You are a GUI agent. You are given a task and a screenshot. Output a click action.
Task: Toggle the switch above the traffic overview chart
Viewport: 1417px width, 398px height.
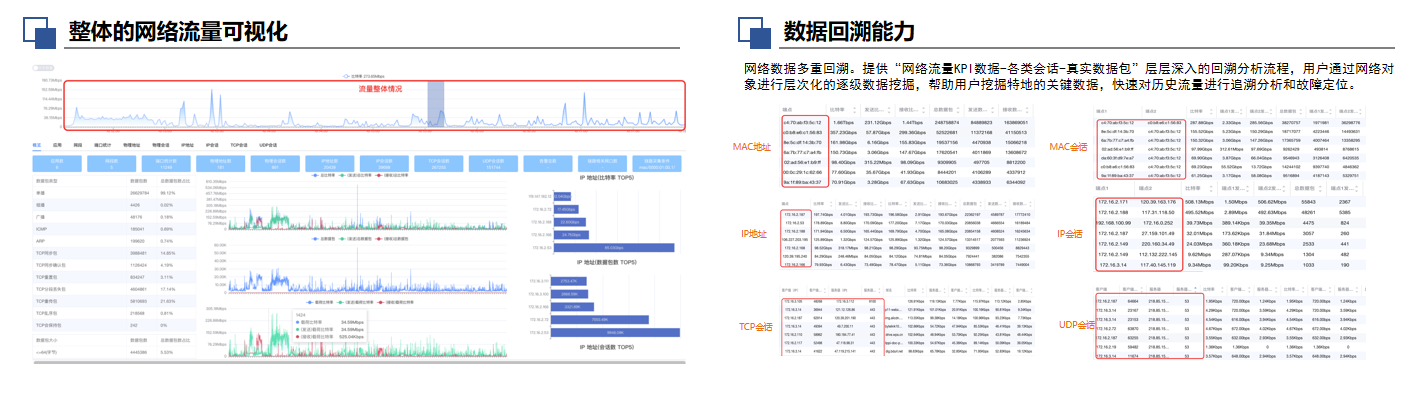click(42, 68)
